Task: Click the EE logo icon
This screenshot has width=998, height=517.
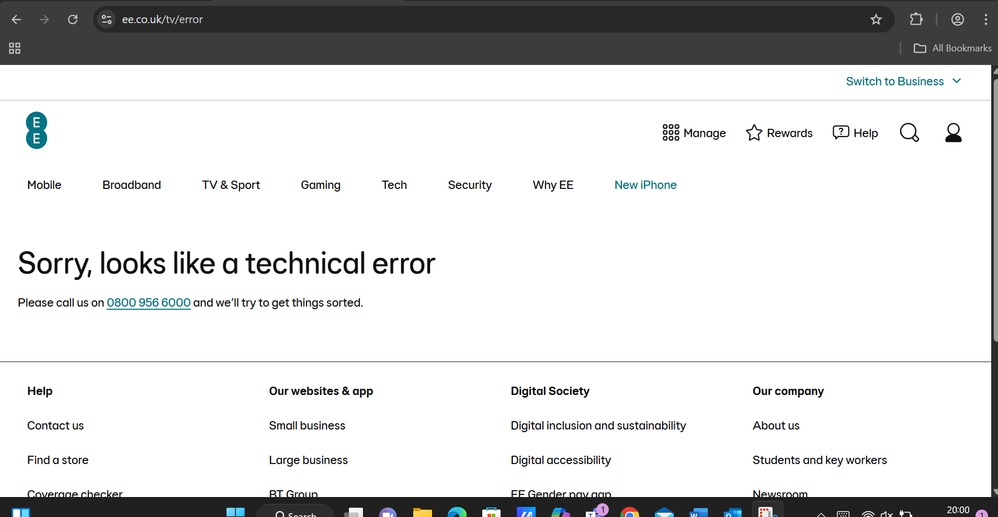Action: (x=37, y=131)
